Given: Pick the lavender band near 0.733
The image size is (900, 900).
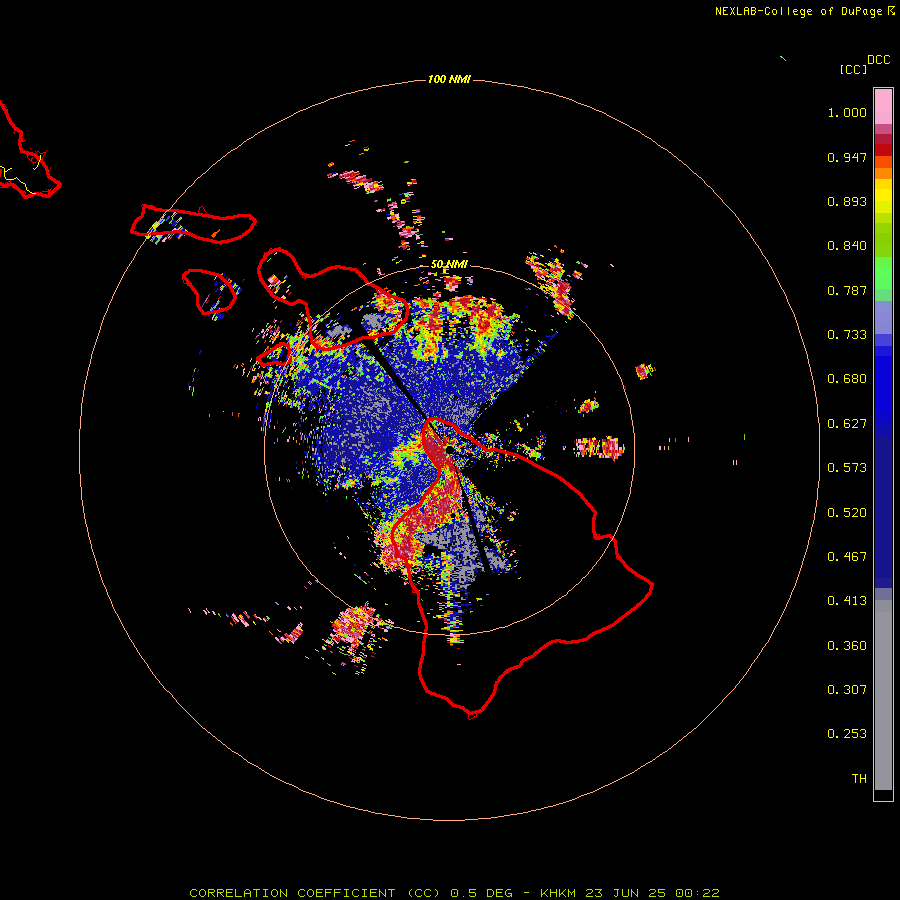Looking at the screenshot, I should click(883, 317).
